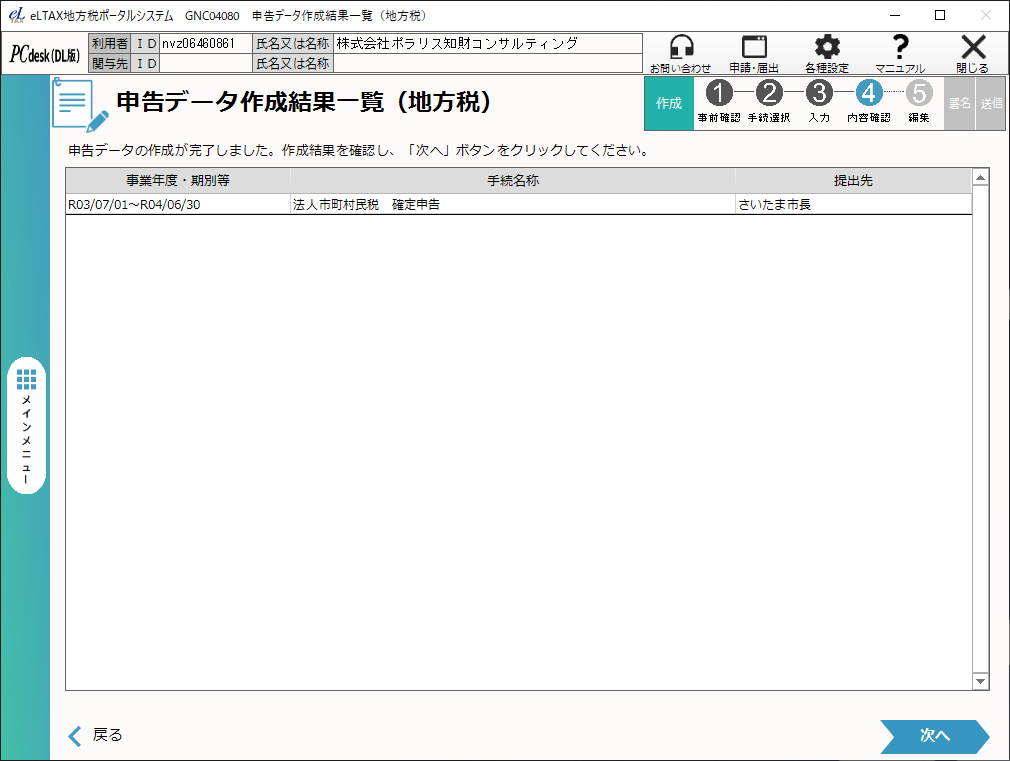
Task: Click the eLTAX title bar logo
Action: [17, 15]
